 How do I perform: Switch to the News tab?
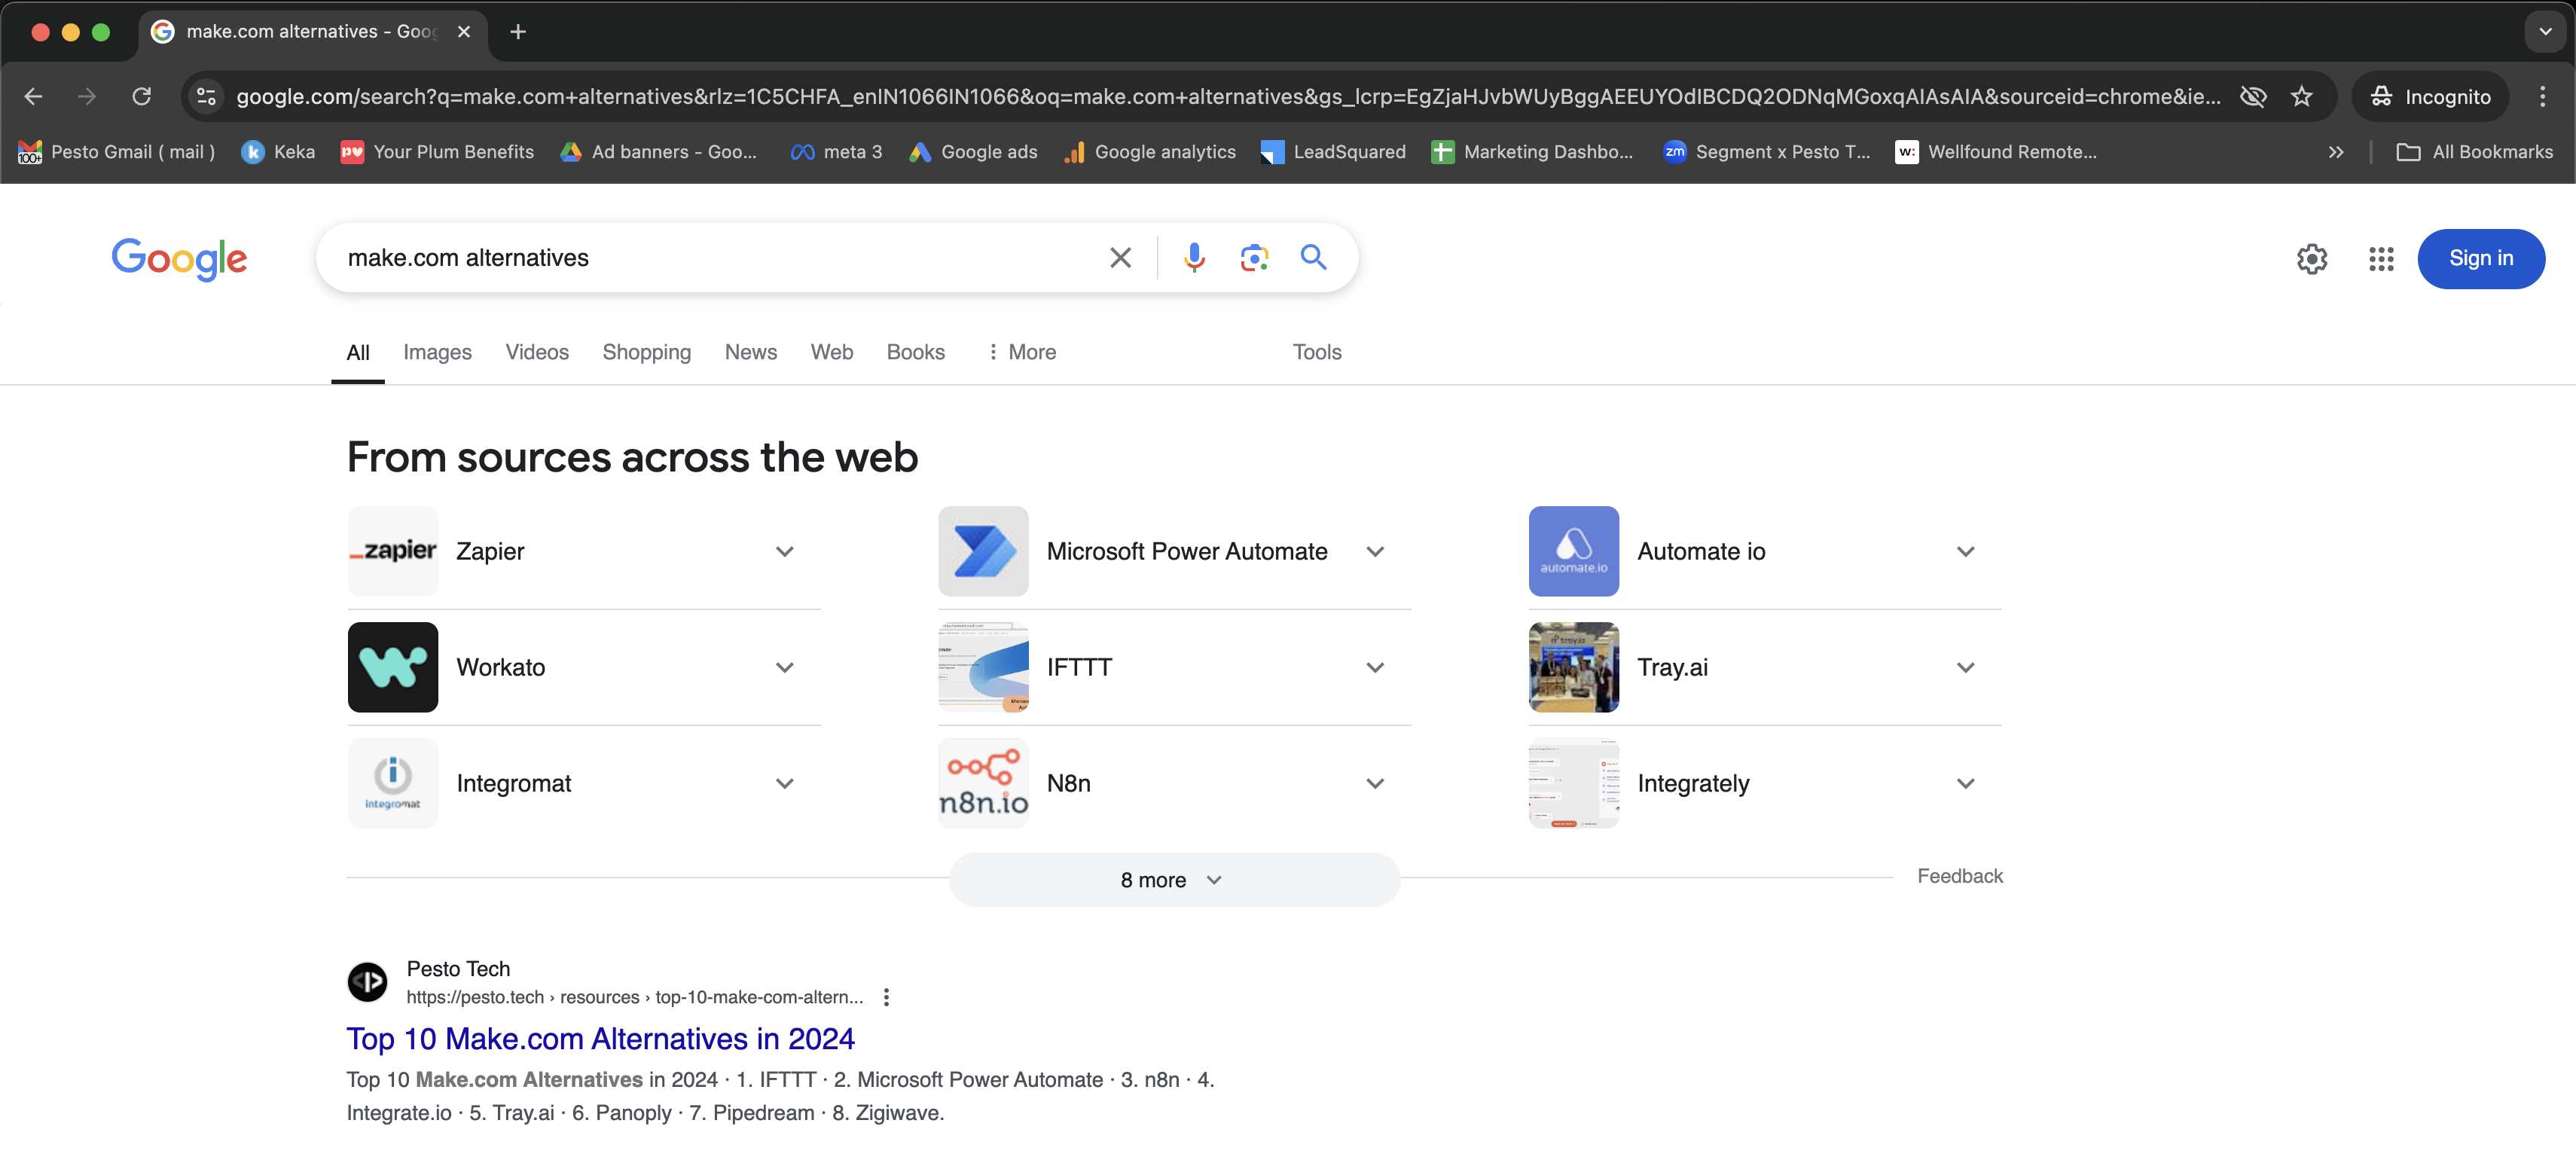click(750, 352)
